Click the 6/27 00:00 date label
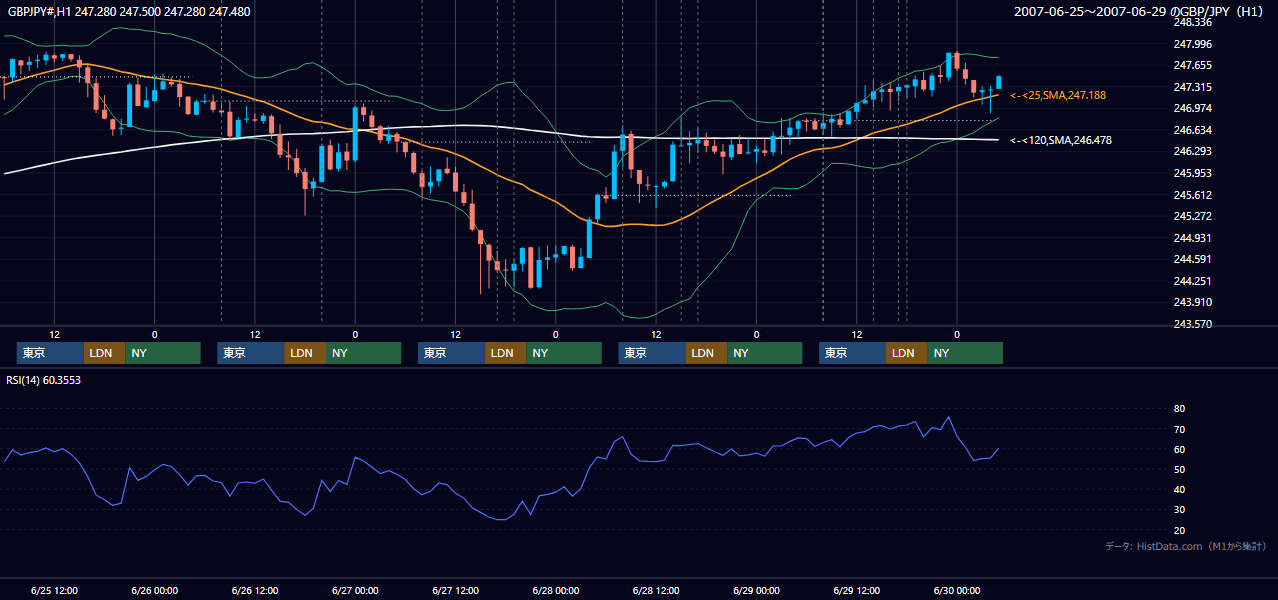 [x=355, y=591]
